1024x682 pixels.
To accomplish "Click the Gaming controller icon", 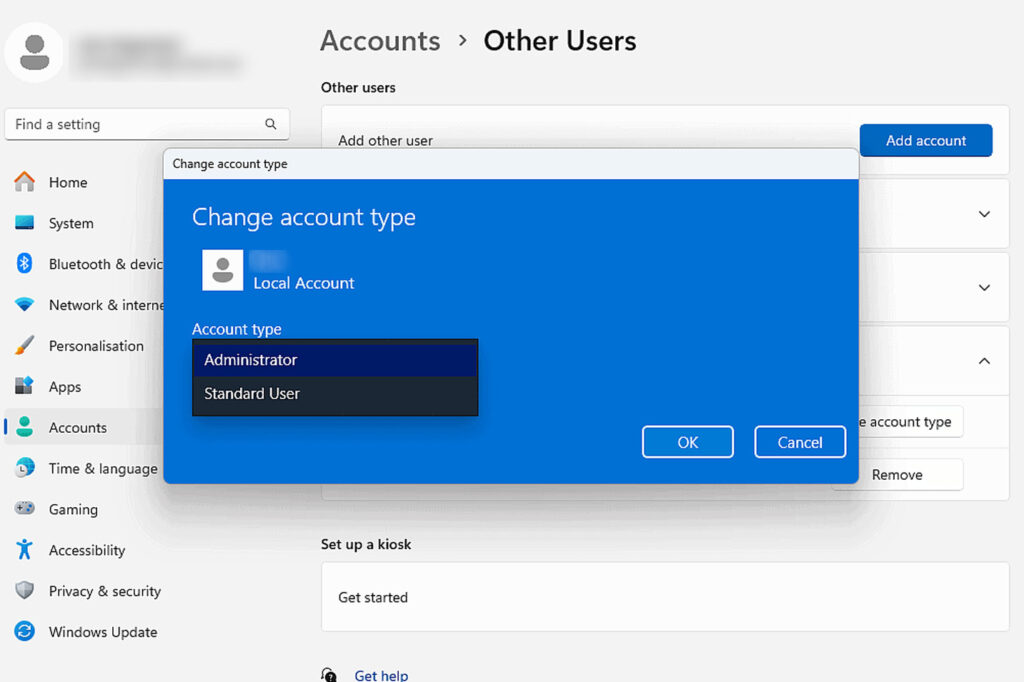I will point(25,508).
